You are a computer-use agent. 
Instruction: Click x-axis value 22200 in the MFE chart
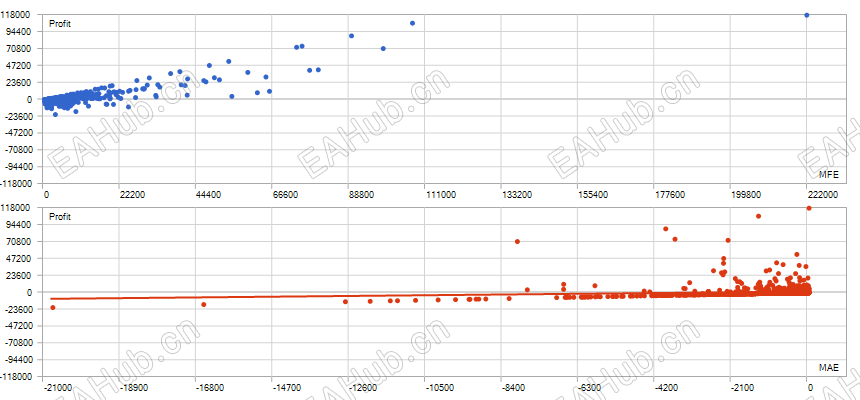click(x=132, y=195)
